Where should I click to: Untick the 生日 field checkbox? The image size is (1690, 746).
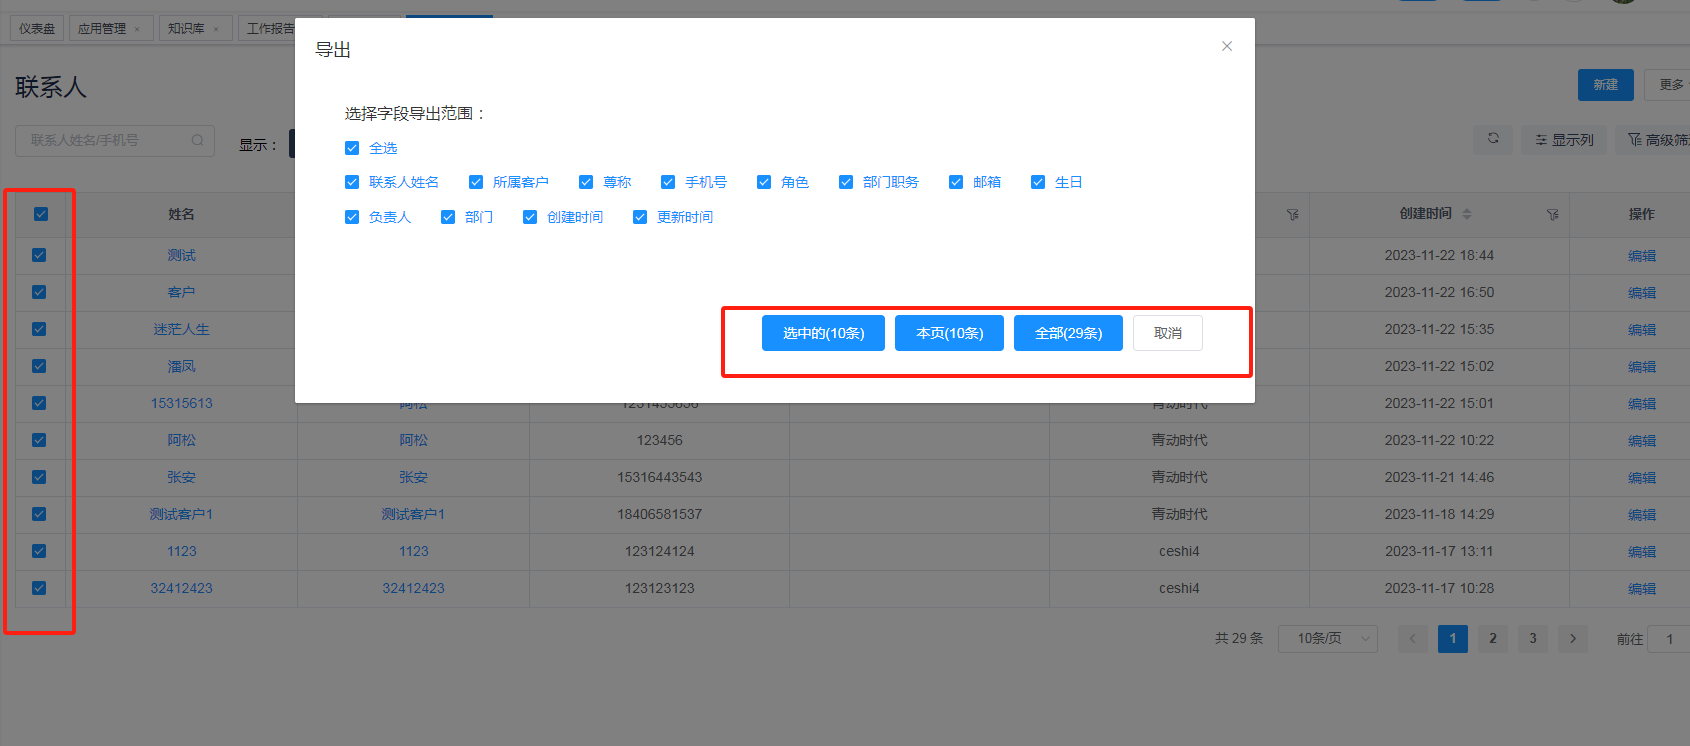click(1038, 182)
